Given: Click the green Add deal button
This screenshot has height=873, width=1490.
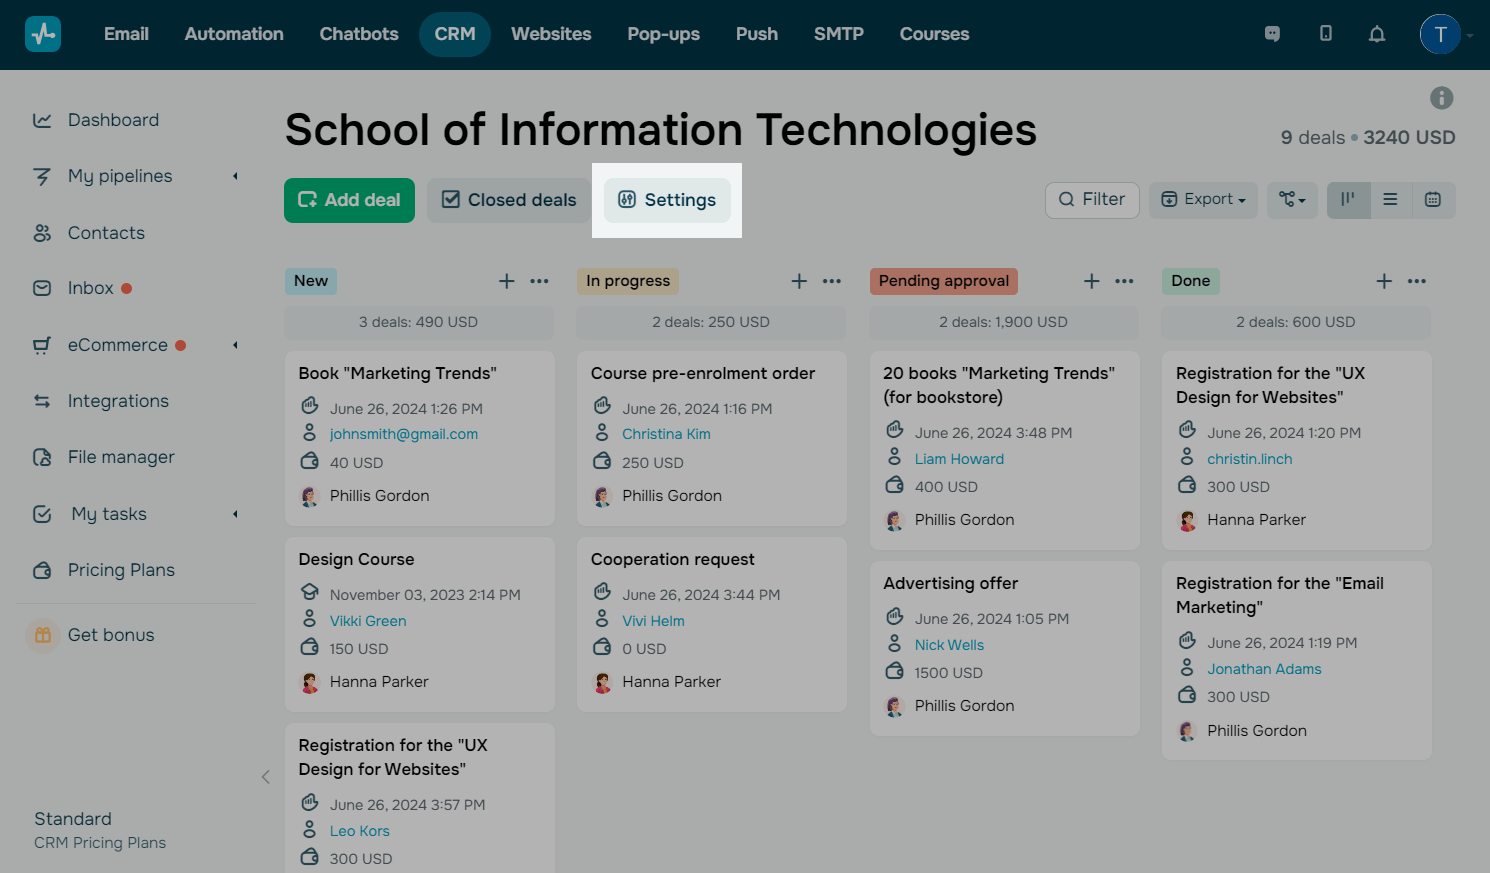Looking at the screenshot, I should (349, 200).
